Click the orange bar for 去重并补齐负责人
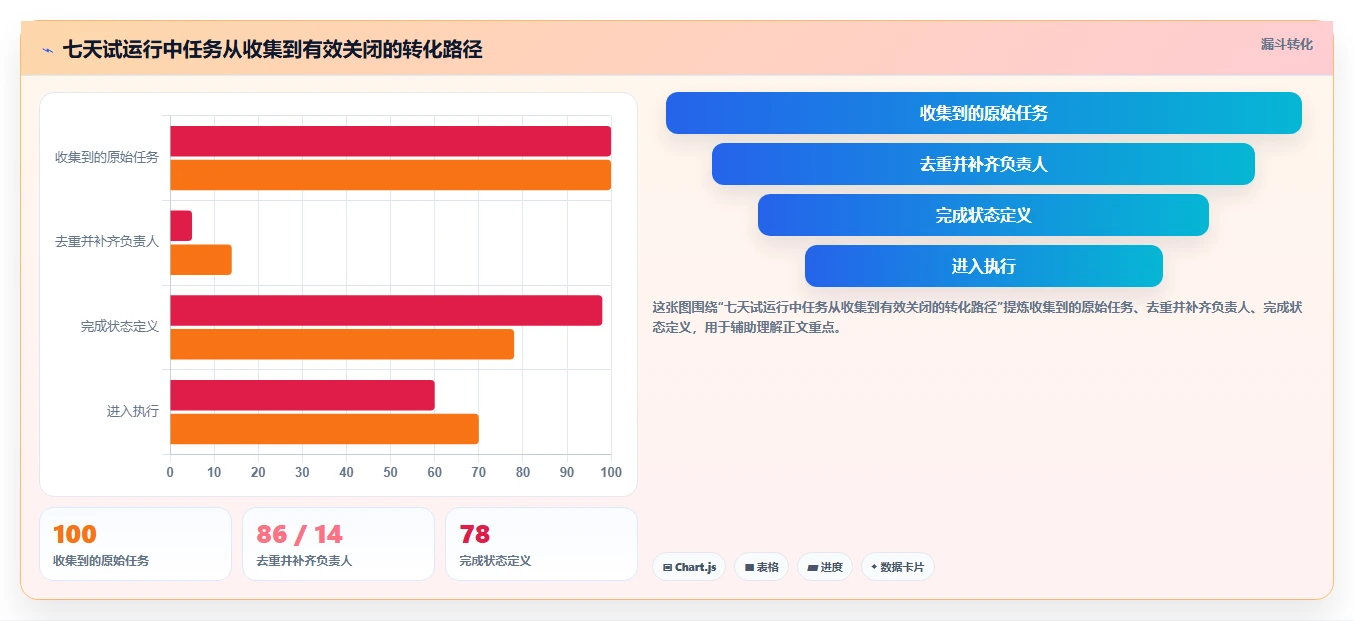This screenshot has width=1354, height=621. coord(201,260)
